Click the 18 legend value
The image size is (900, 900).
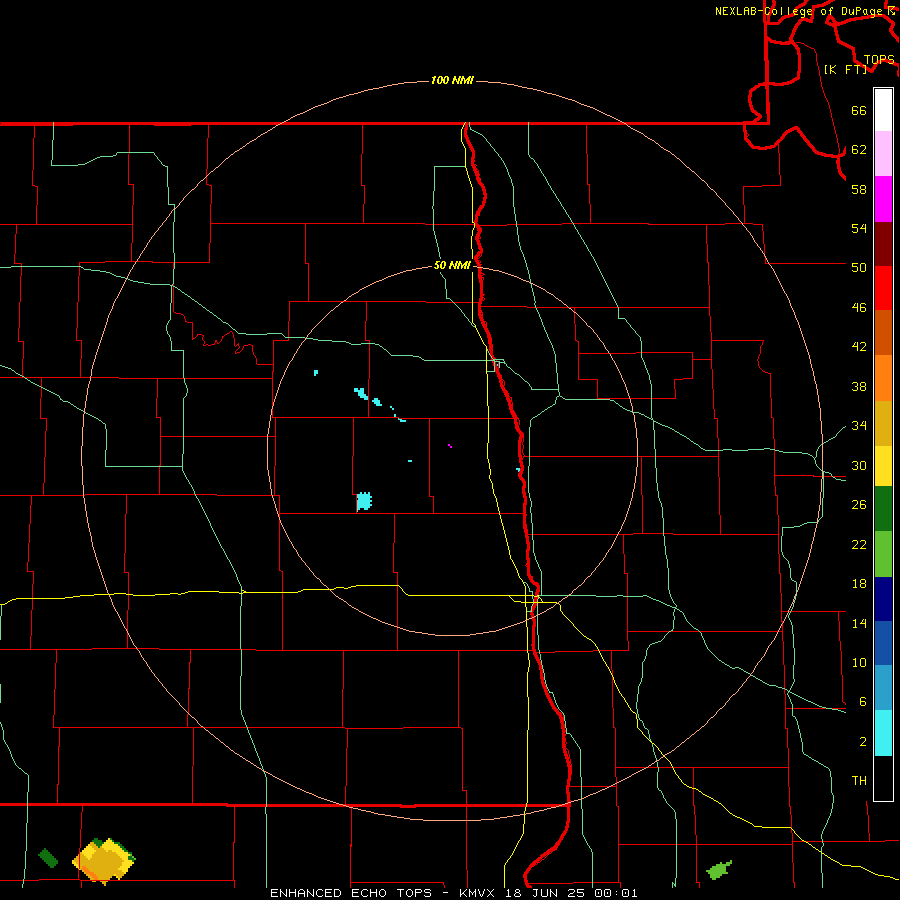pyautogui.click(x=859, y=584)
